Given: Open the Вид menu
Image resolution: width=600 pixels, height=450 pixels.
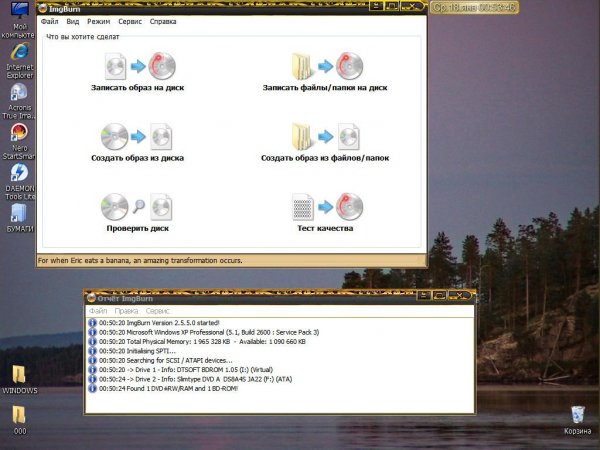Looking at the screenshot, I should (73, 21).
